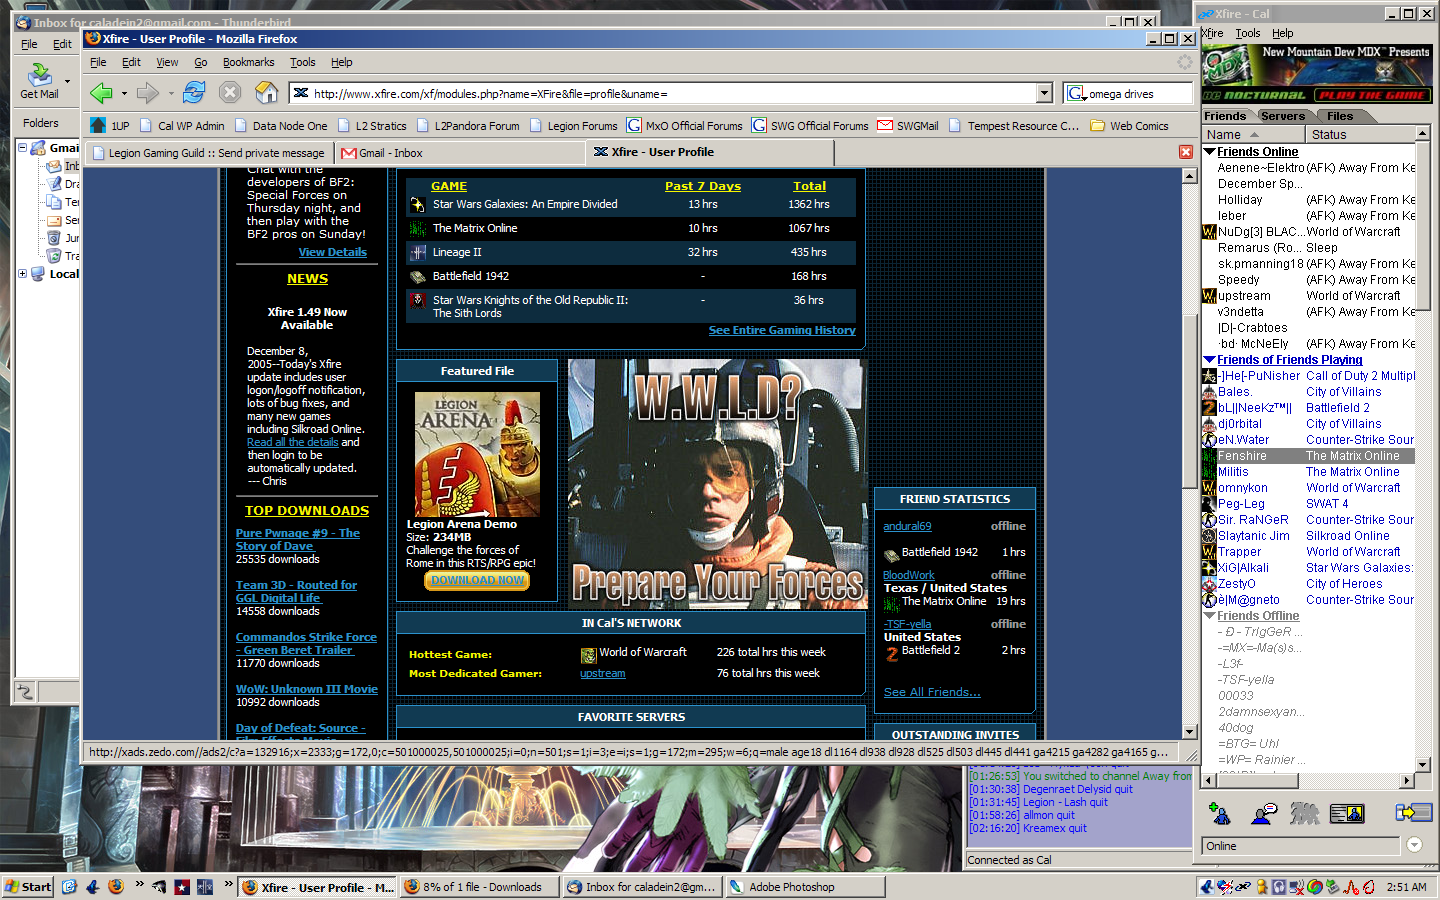Screen dimensions: 1440x900
Task: Click Past 7 Days column header link
Action: 702,186
